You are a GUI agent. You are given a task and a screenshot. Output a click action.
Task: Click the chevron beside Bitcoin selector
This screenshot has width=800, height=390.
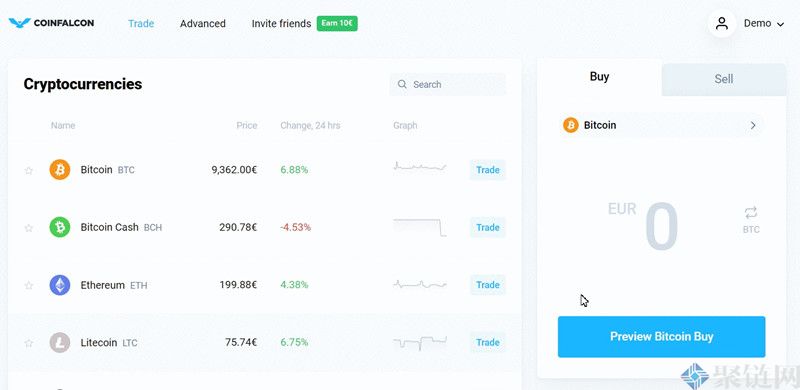[753, 125]
